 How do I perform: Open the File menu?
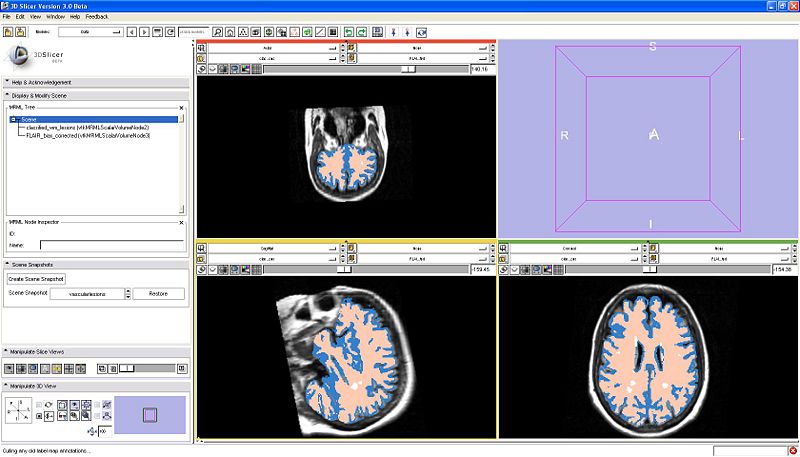point(7,17)
